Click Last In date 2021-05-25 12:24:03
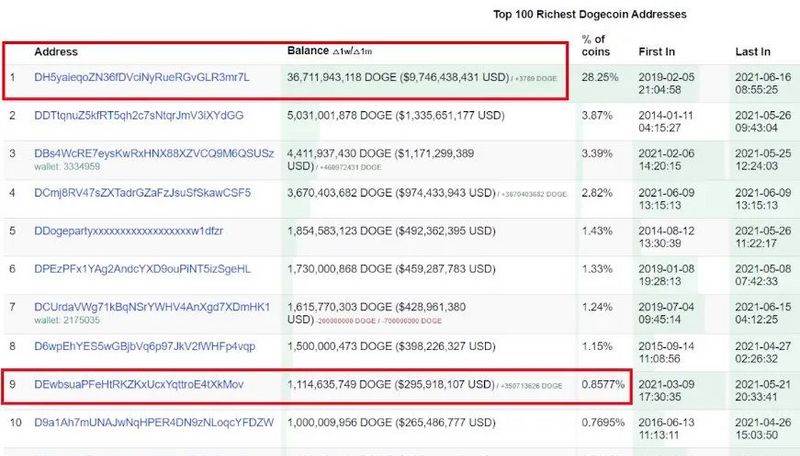 pyautogui.click(x=763, y=160)
